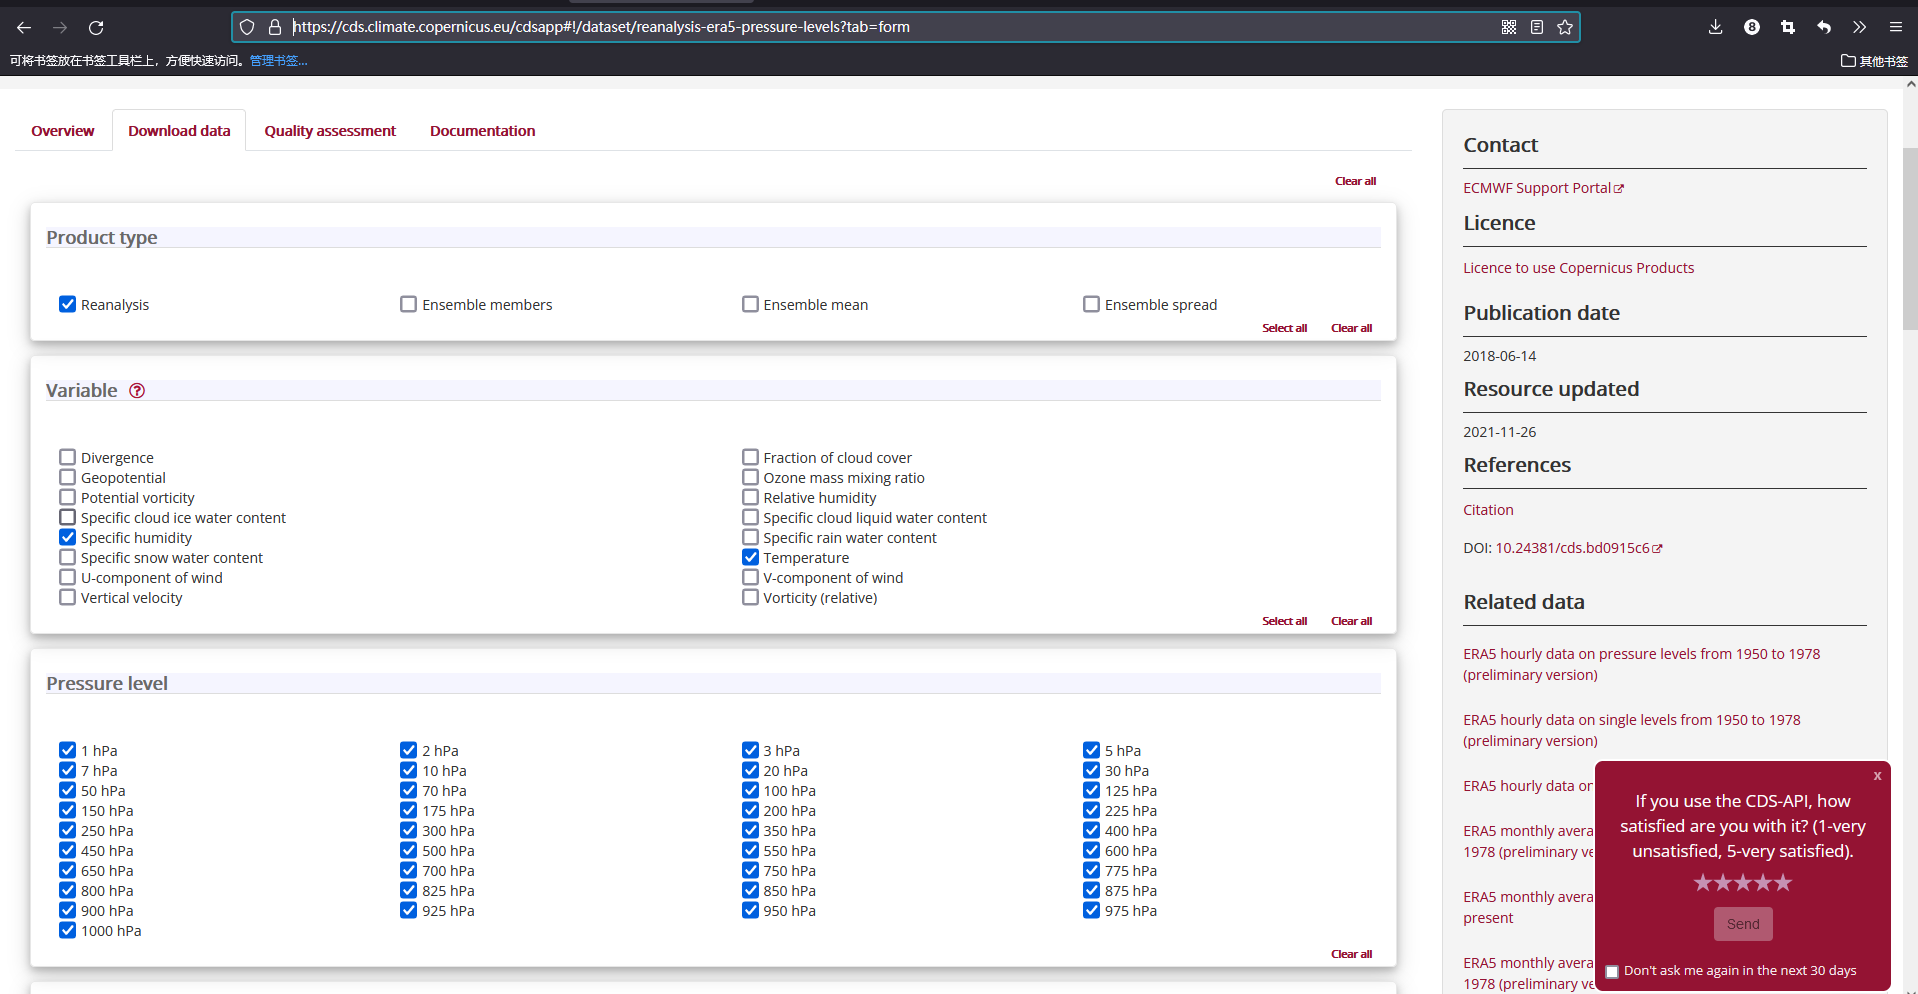The image size is (1918, 994).
Task: Check the Geopotential variable
Action: point(67,477)
